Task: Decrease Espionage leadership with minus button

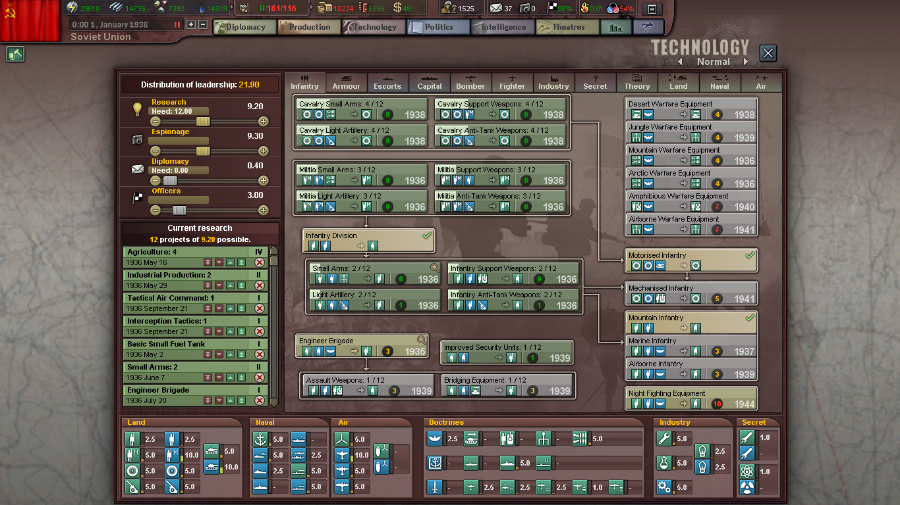Action: click(x=155, y=151)
